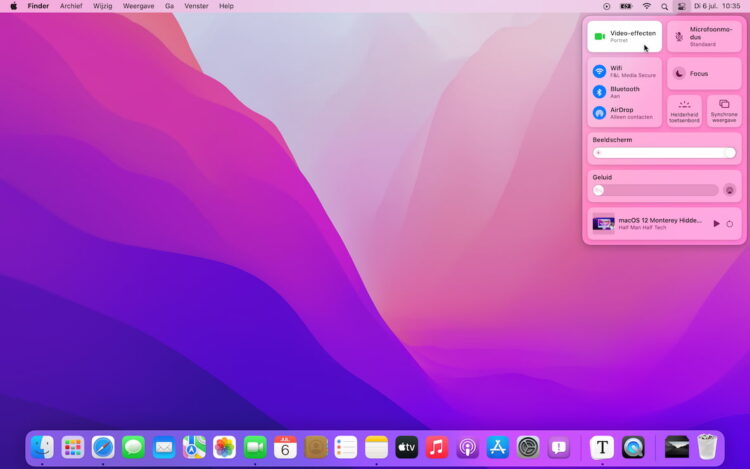
Task: Open Safari from the Dock
Action: 103,447
